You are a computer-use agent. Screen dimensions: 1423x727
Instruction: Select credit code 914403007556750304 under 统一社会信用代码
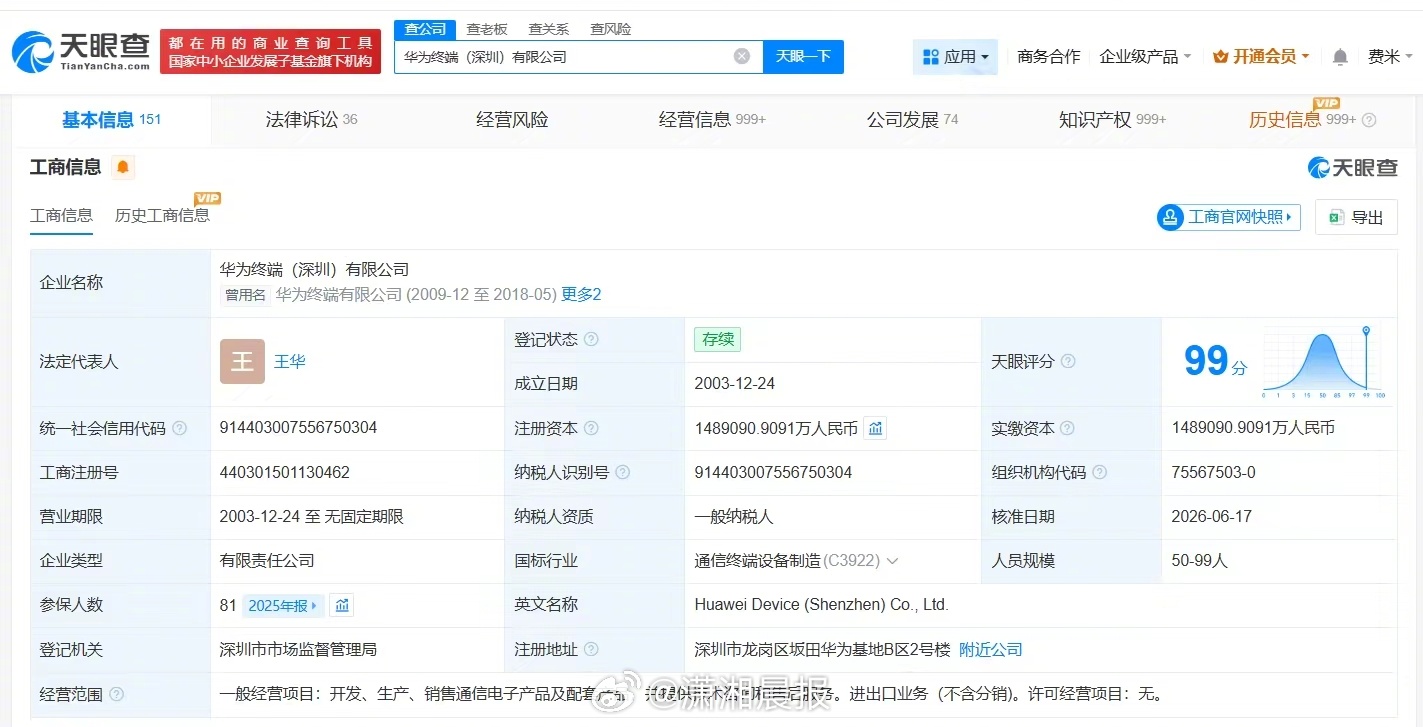click(299, 428)
